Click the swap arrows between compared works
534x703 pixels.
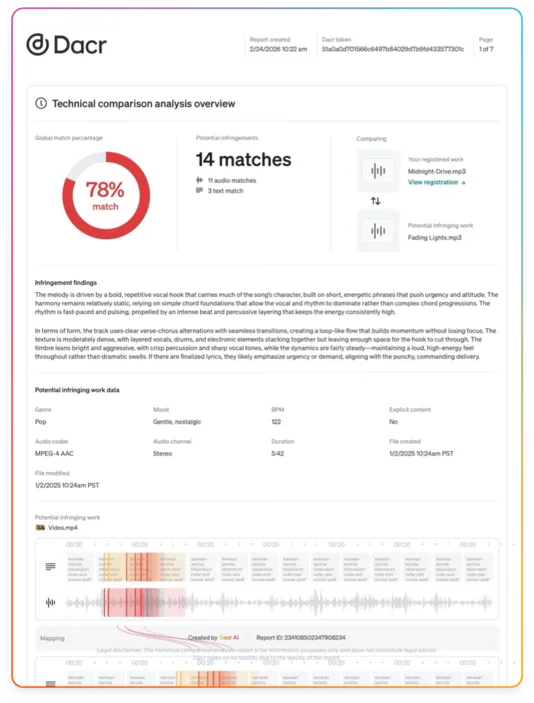pos(376,201)
